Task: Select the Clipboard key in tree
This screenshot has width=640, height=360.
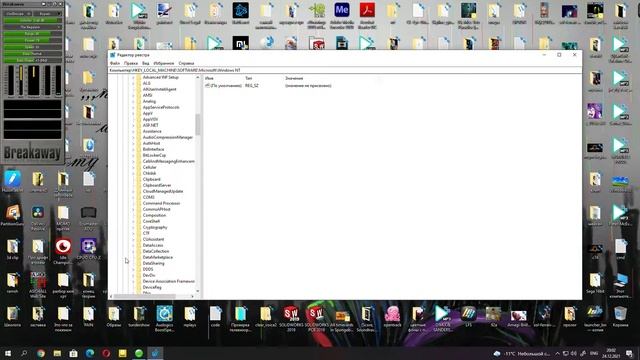Action: (x=151, y=179)
